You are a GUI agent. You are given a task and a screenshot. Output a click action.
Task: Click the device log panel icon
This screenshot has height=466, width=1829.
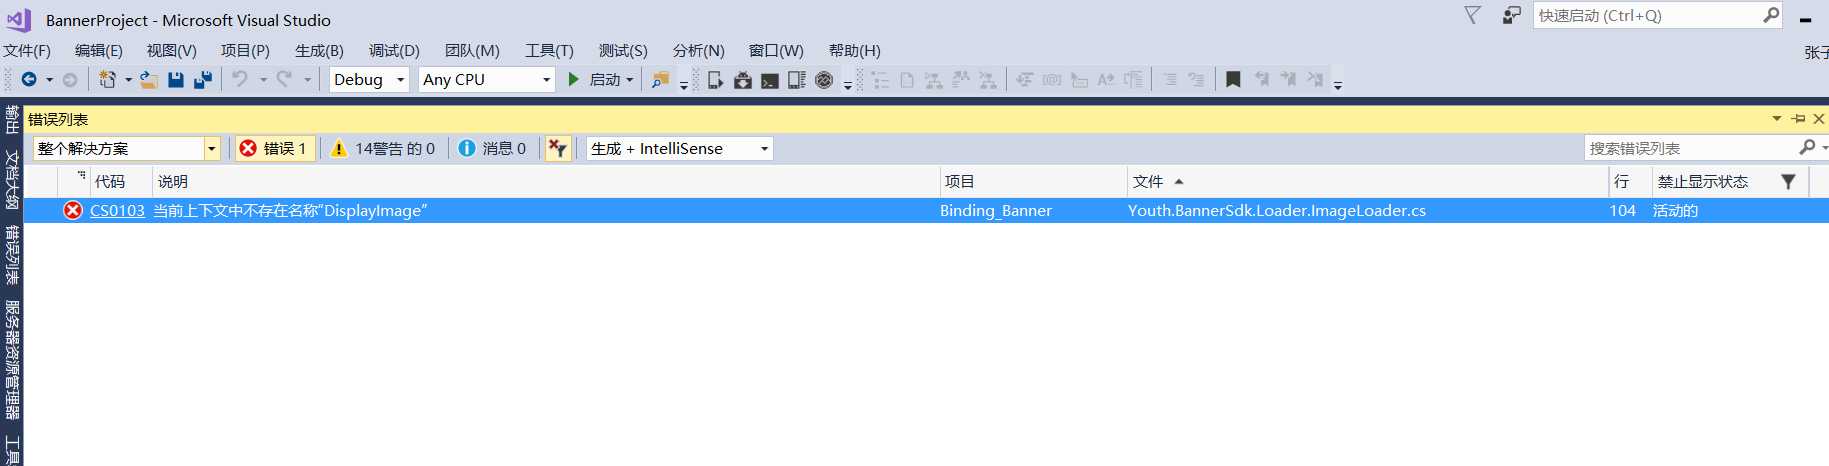point(797,80)
